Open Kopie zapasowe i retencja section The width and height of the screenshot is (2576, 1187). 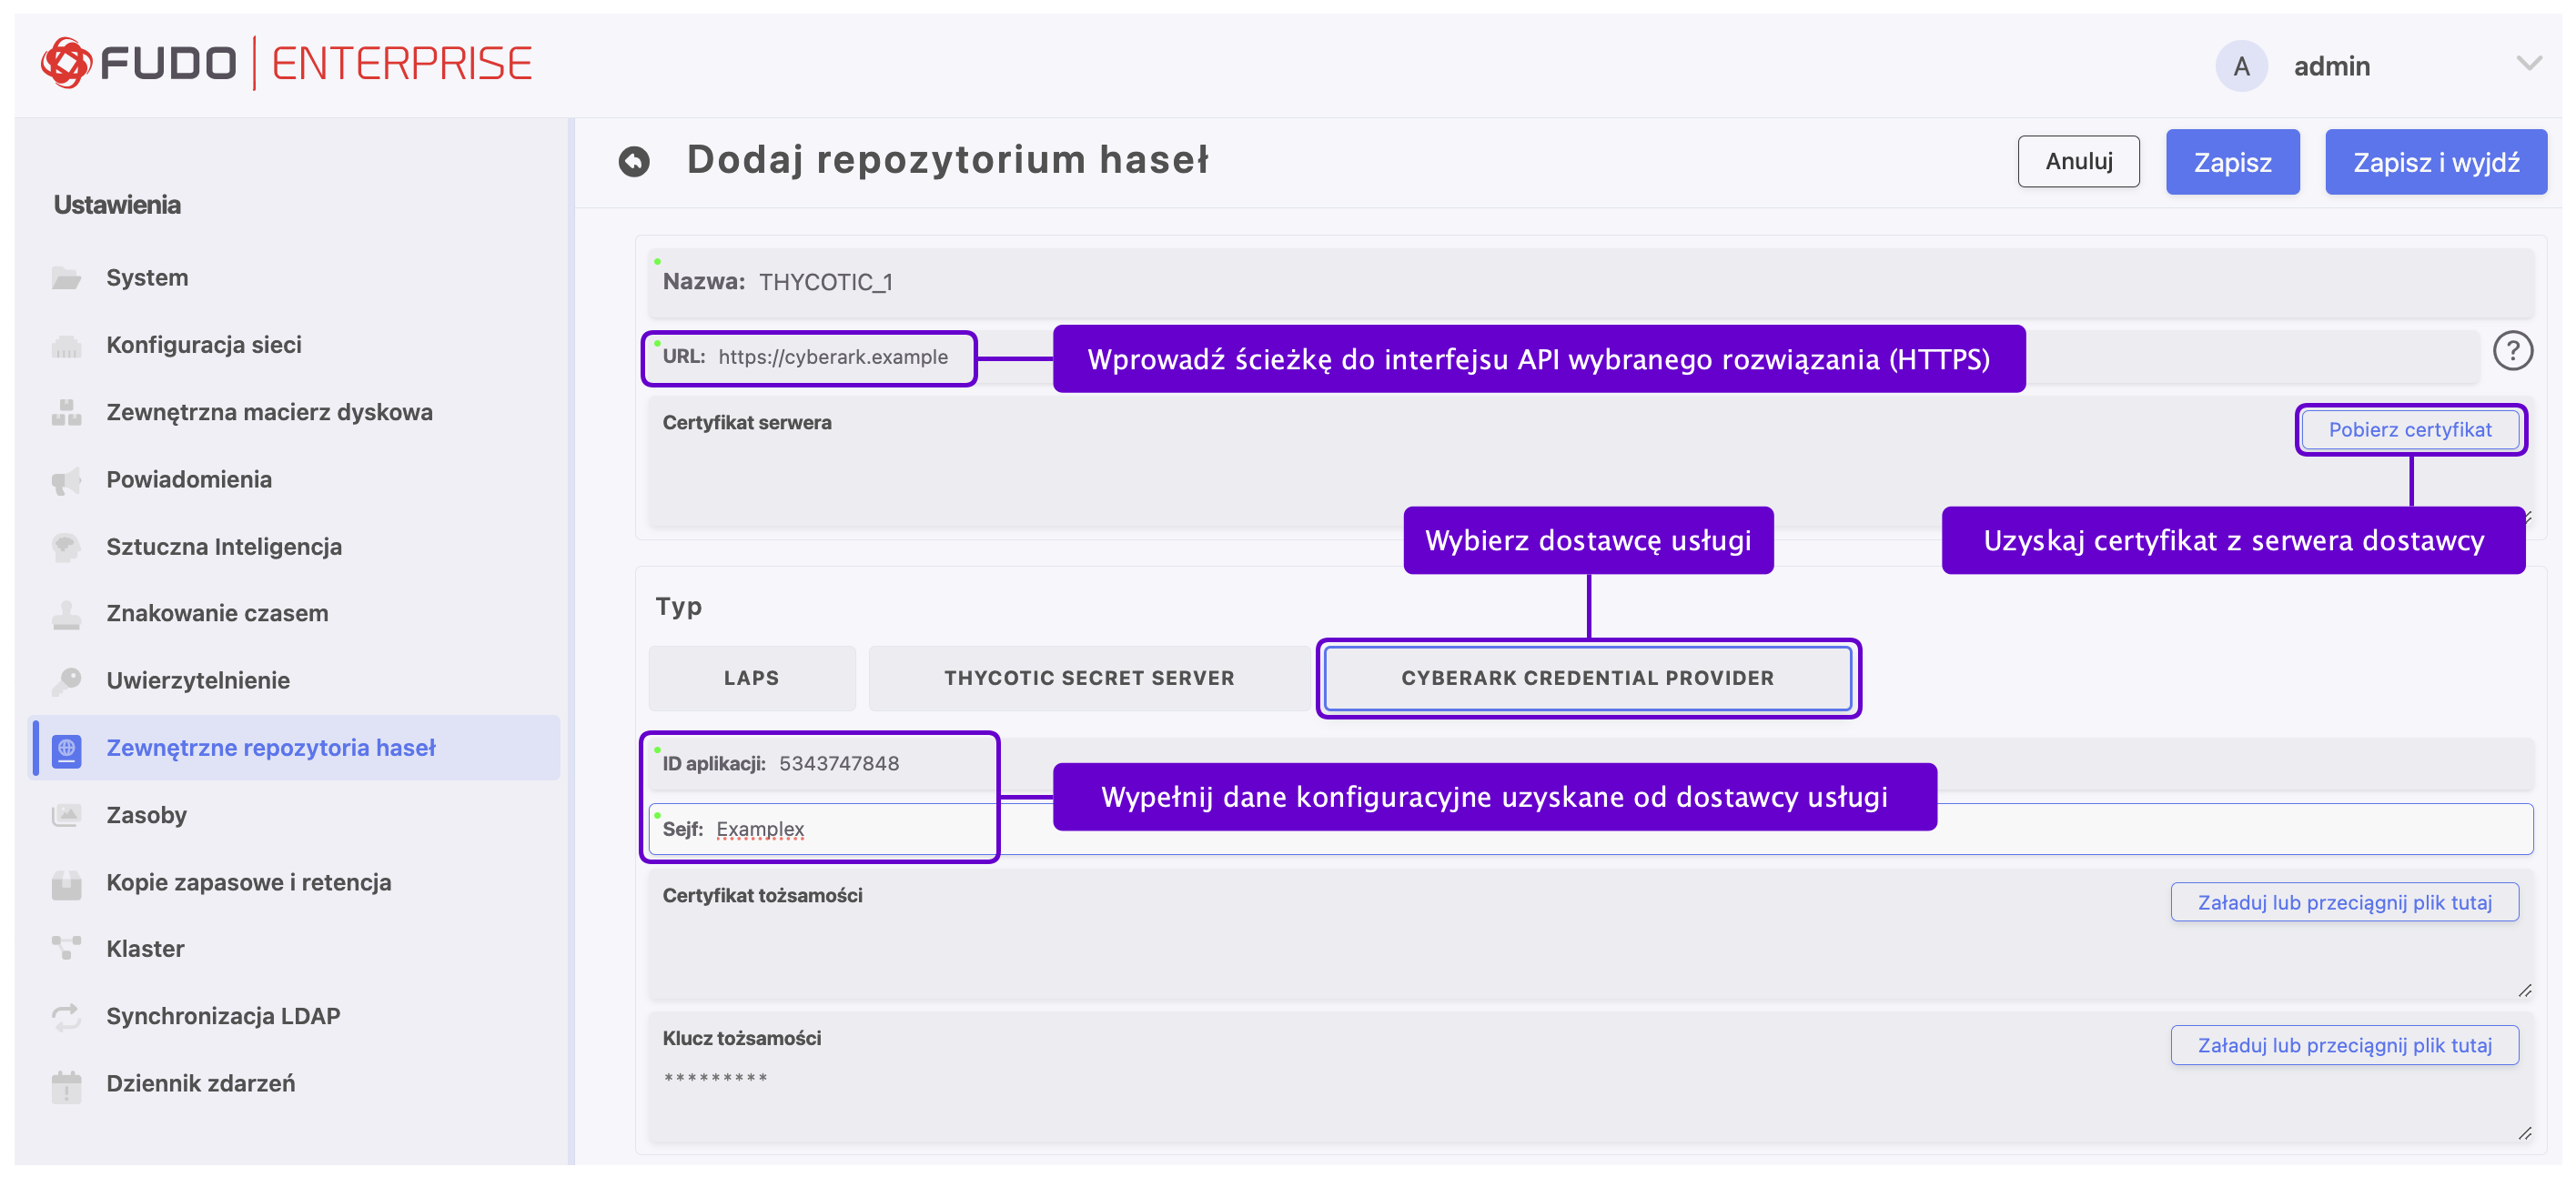[x=248, y=883]
